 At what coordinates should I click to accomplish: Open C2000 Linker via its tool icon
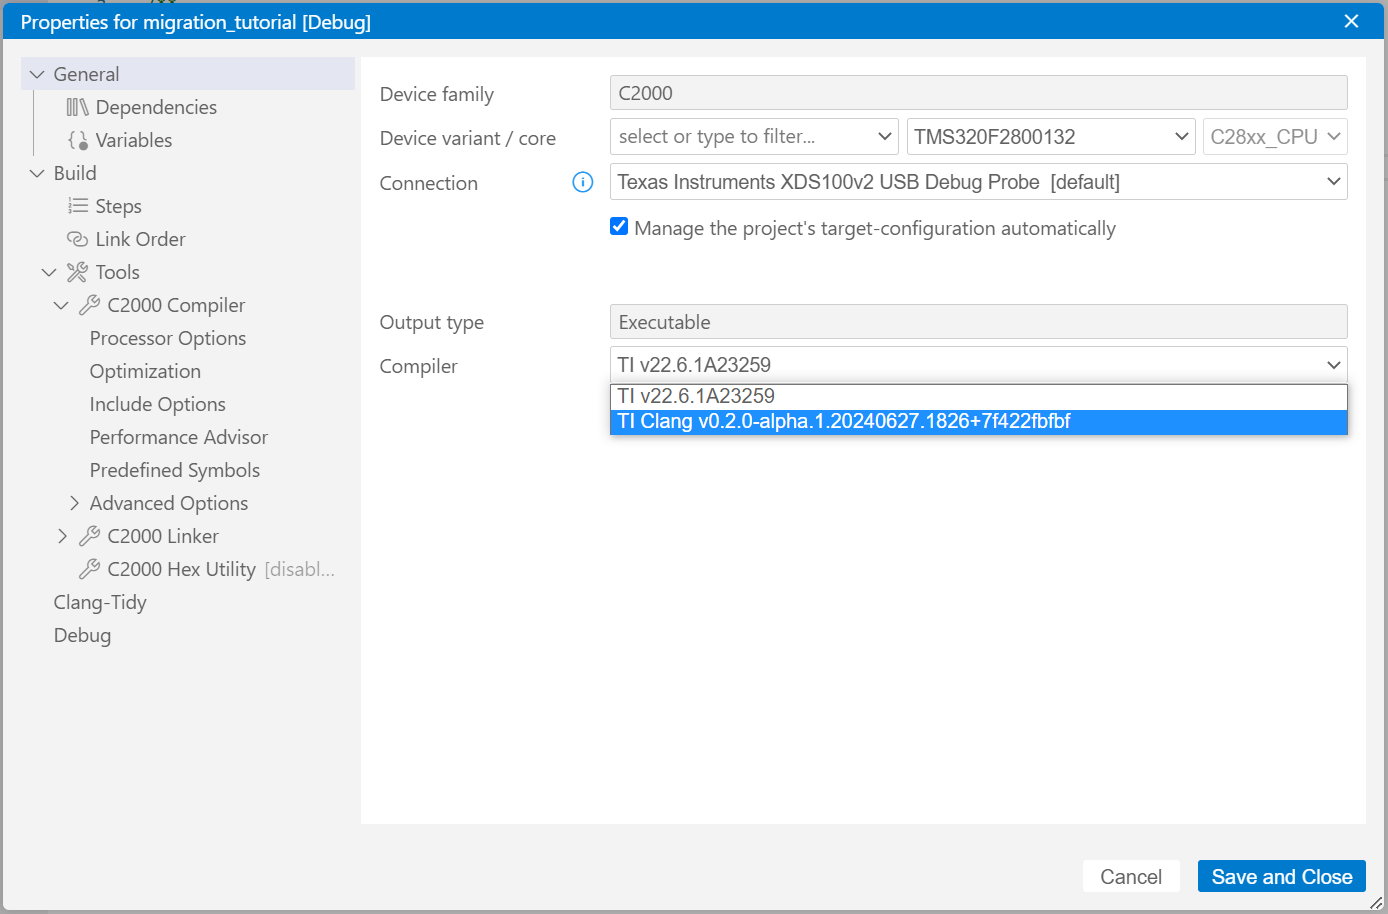[x=91, y=536]
